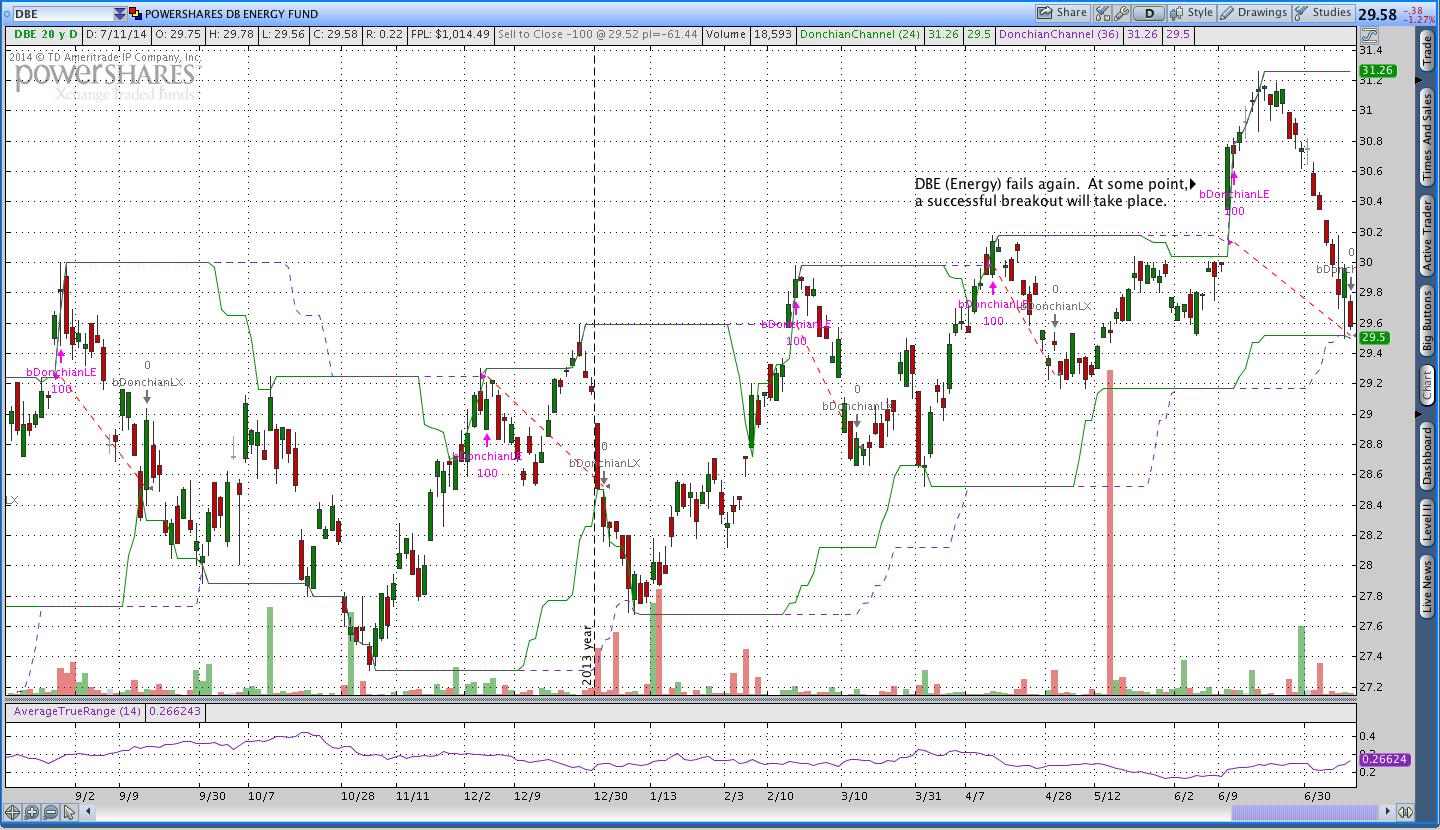Click the remove studies flask icon
1440x830 pixels.
point(1103,13)
